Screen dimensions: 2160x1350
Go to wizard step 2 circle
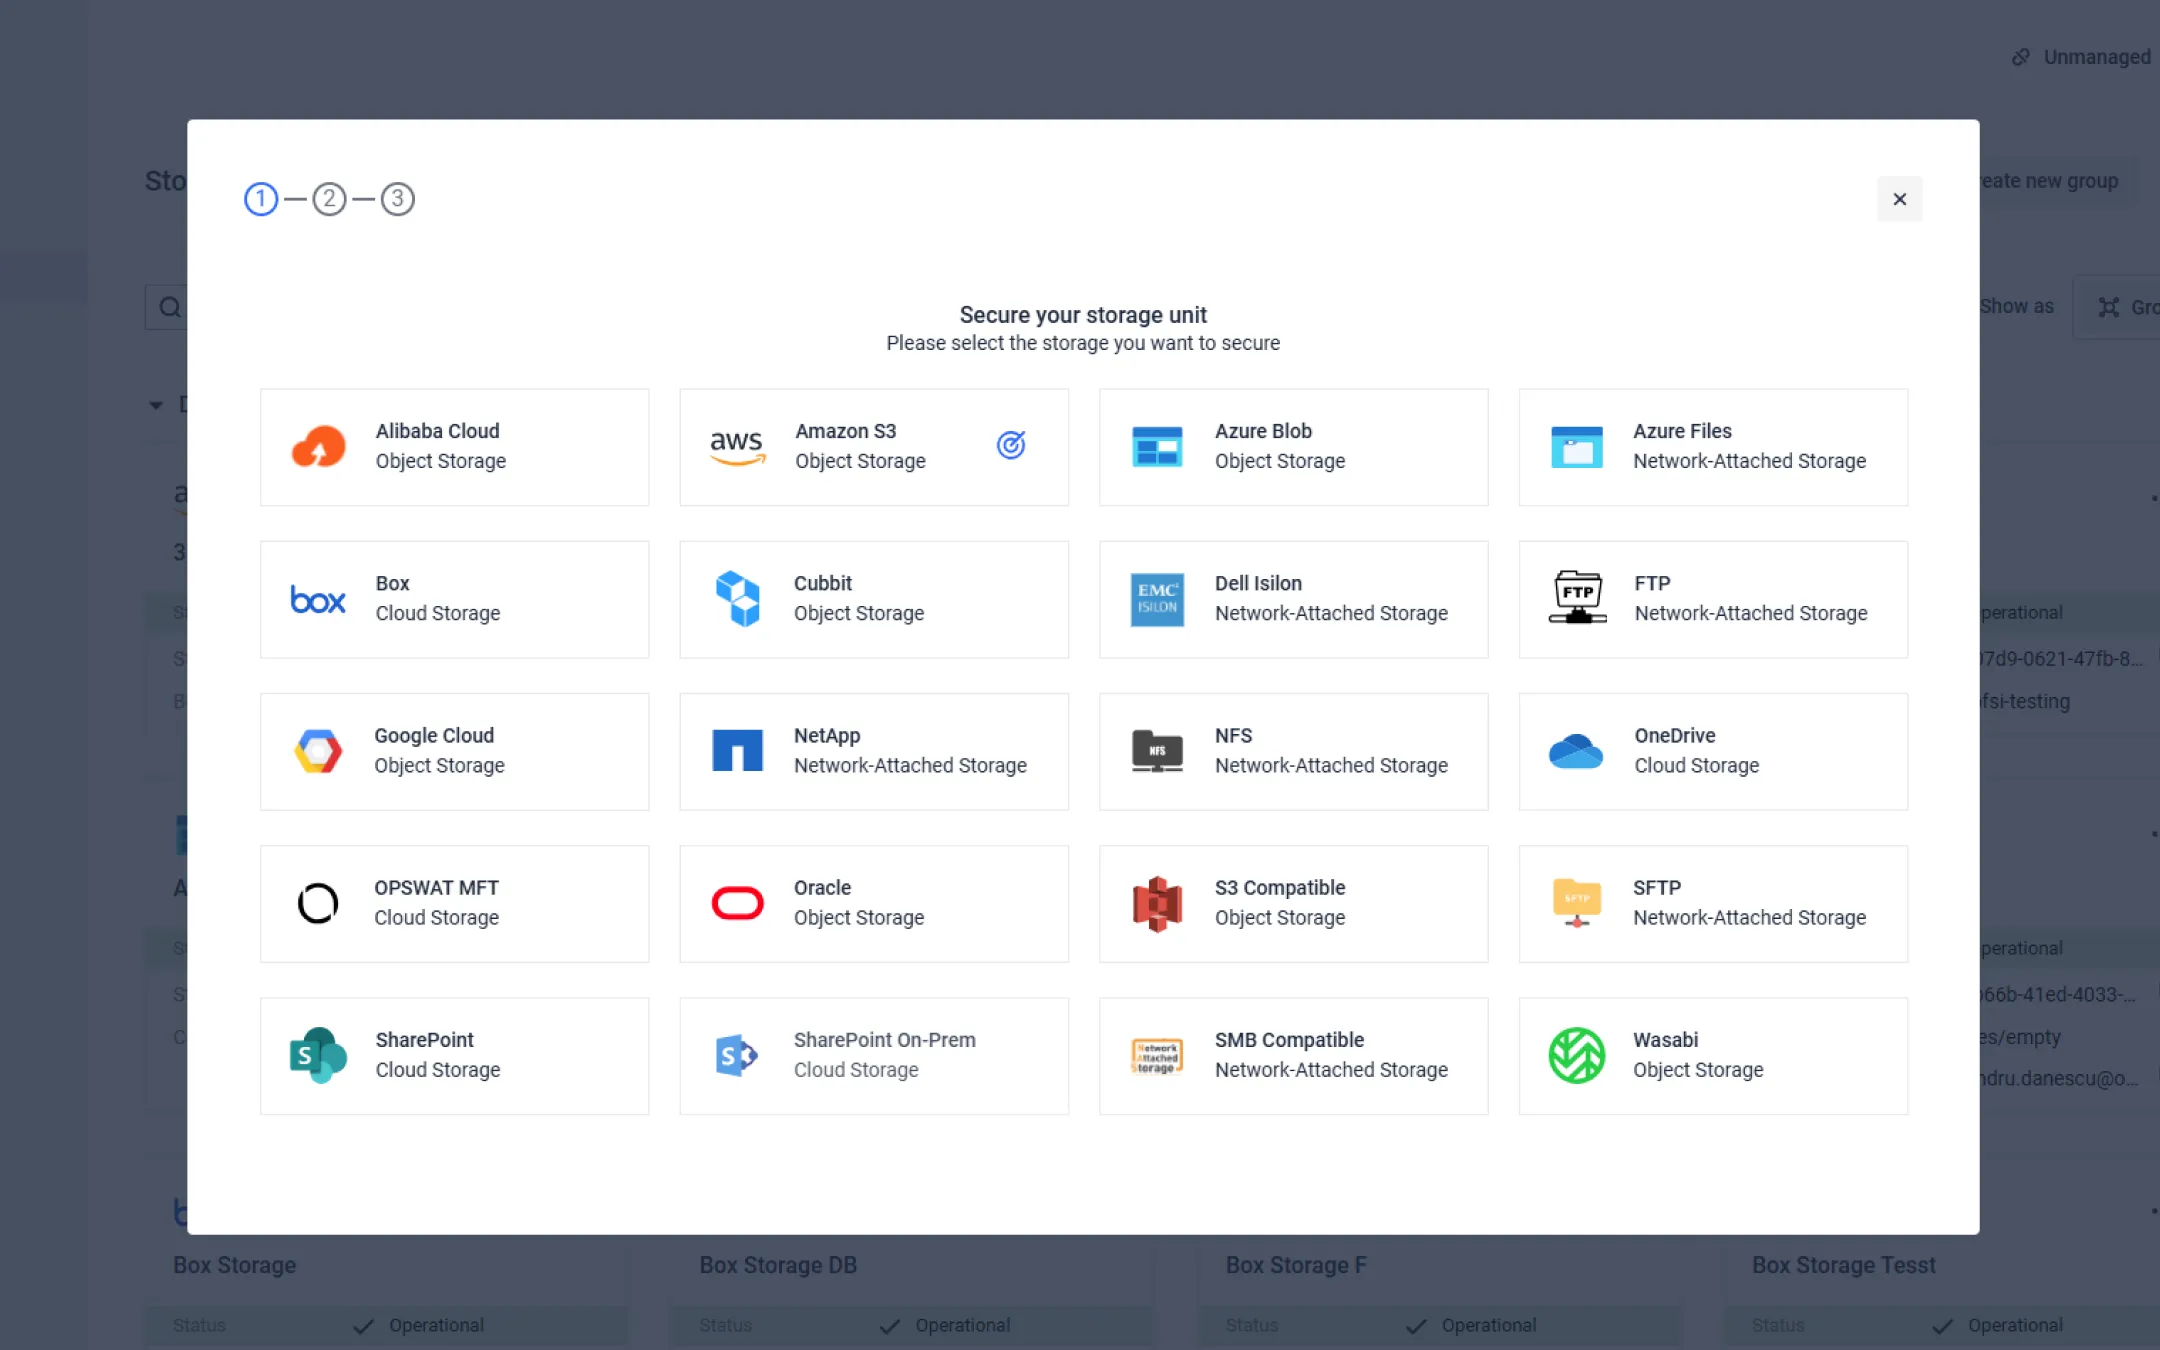[329, 199]
